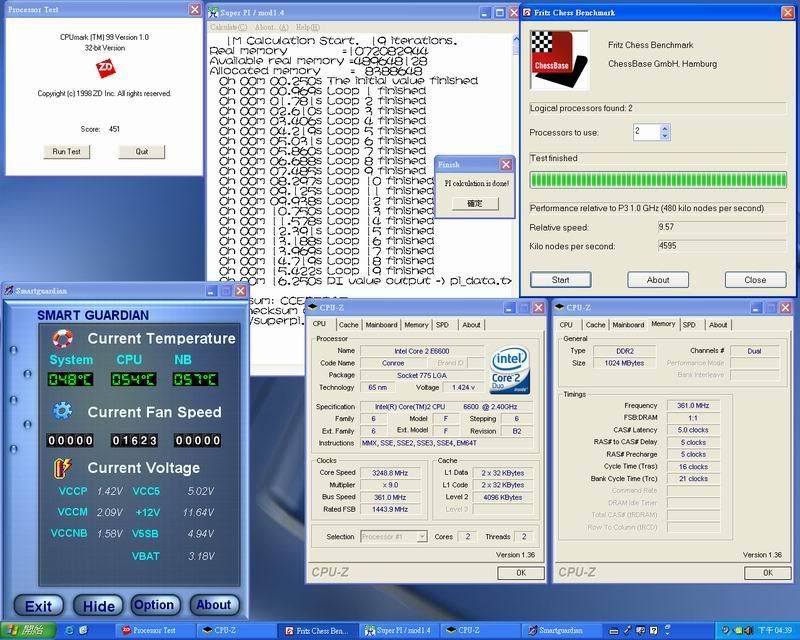
Task: Switch to Cache tab in left CPU-Z window
Action: (x=348, y=325)
